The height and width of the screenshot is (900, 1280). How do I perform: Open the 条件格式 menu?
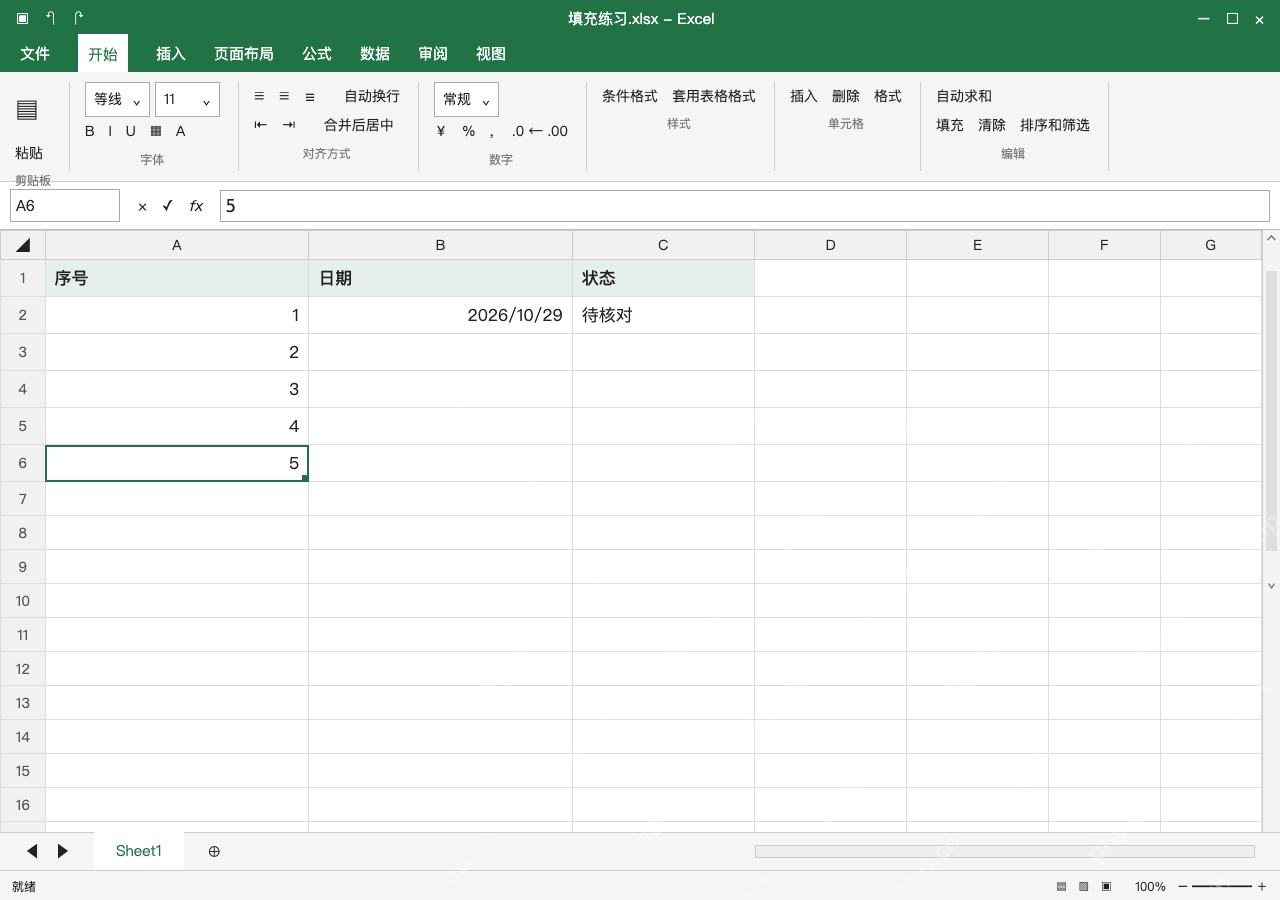pos(630,96)
